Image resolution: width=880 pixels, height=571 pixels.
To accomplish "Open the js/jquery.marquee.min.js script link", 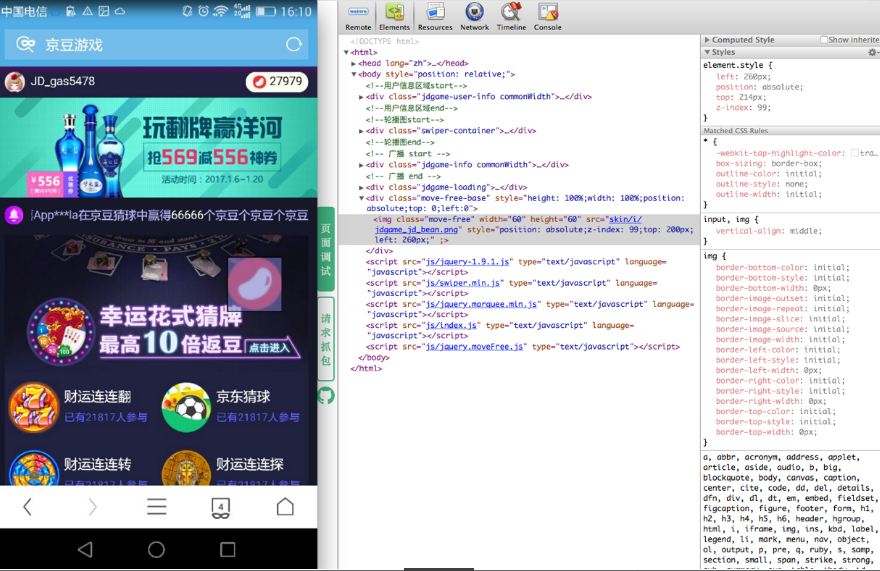I will click(x=481, y=304).
